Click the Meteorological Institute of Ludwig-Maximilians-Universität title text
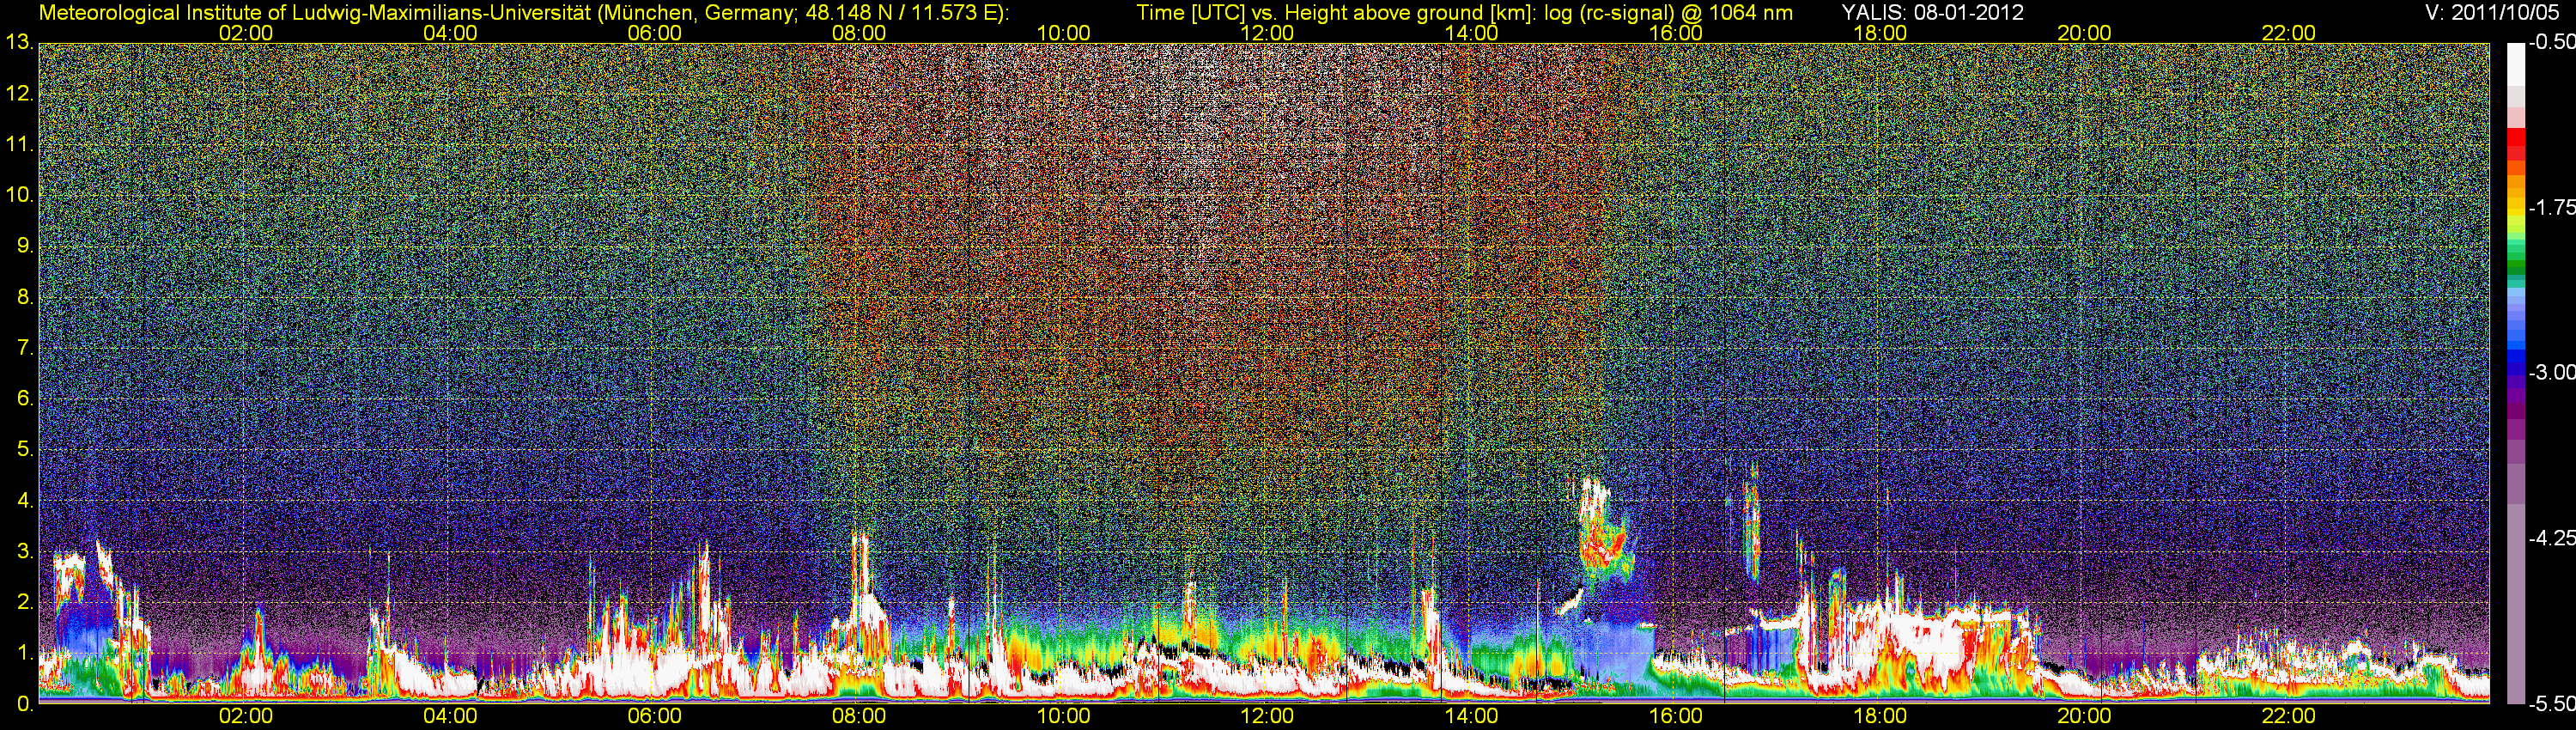 [x=524, y=13]
